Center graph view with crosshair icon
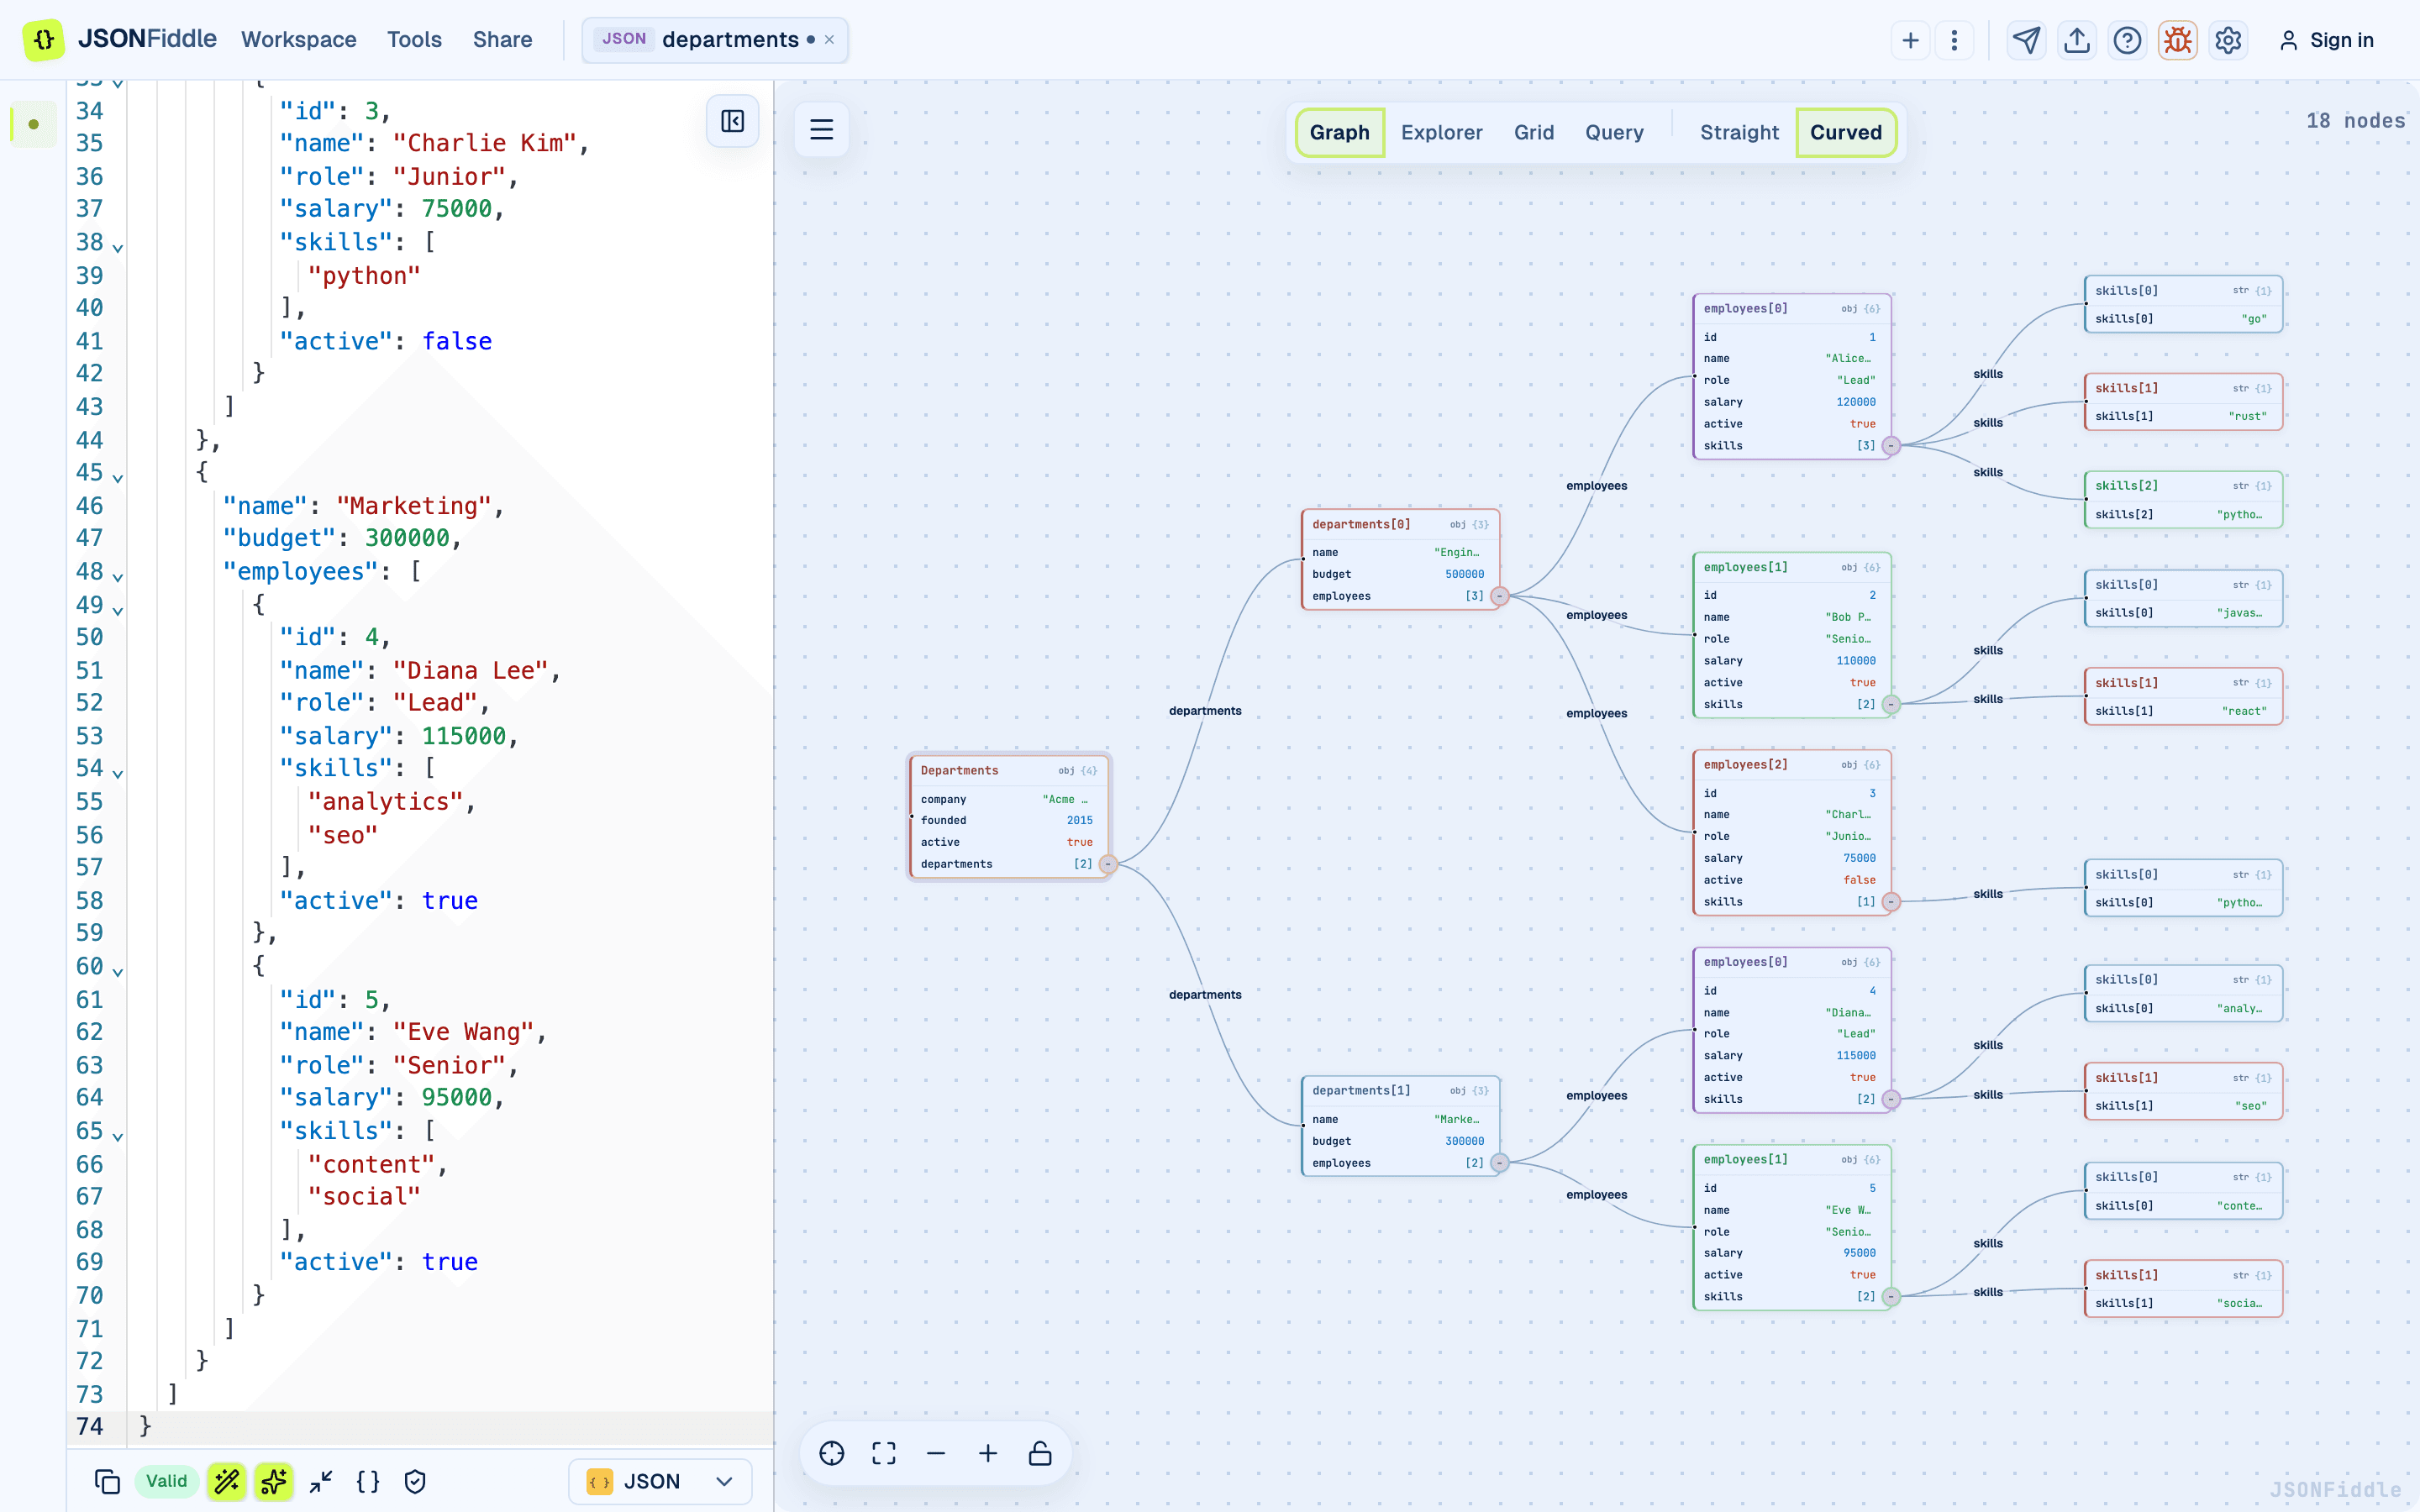This screenshot has width=2420, height=1512. (832, 1453)
